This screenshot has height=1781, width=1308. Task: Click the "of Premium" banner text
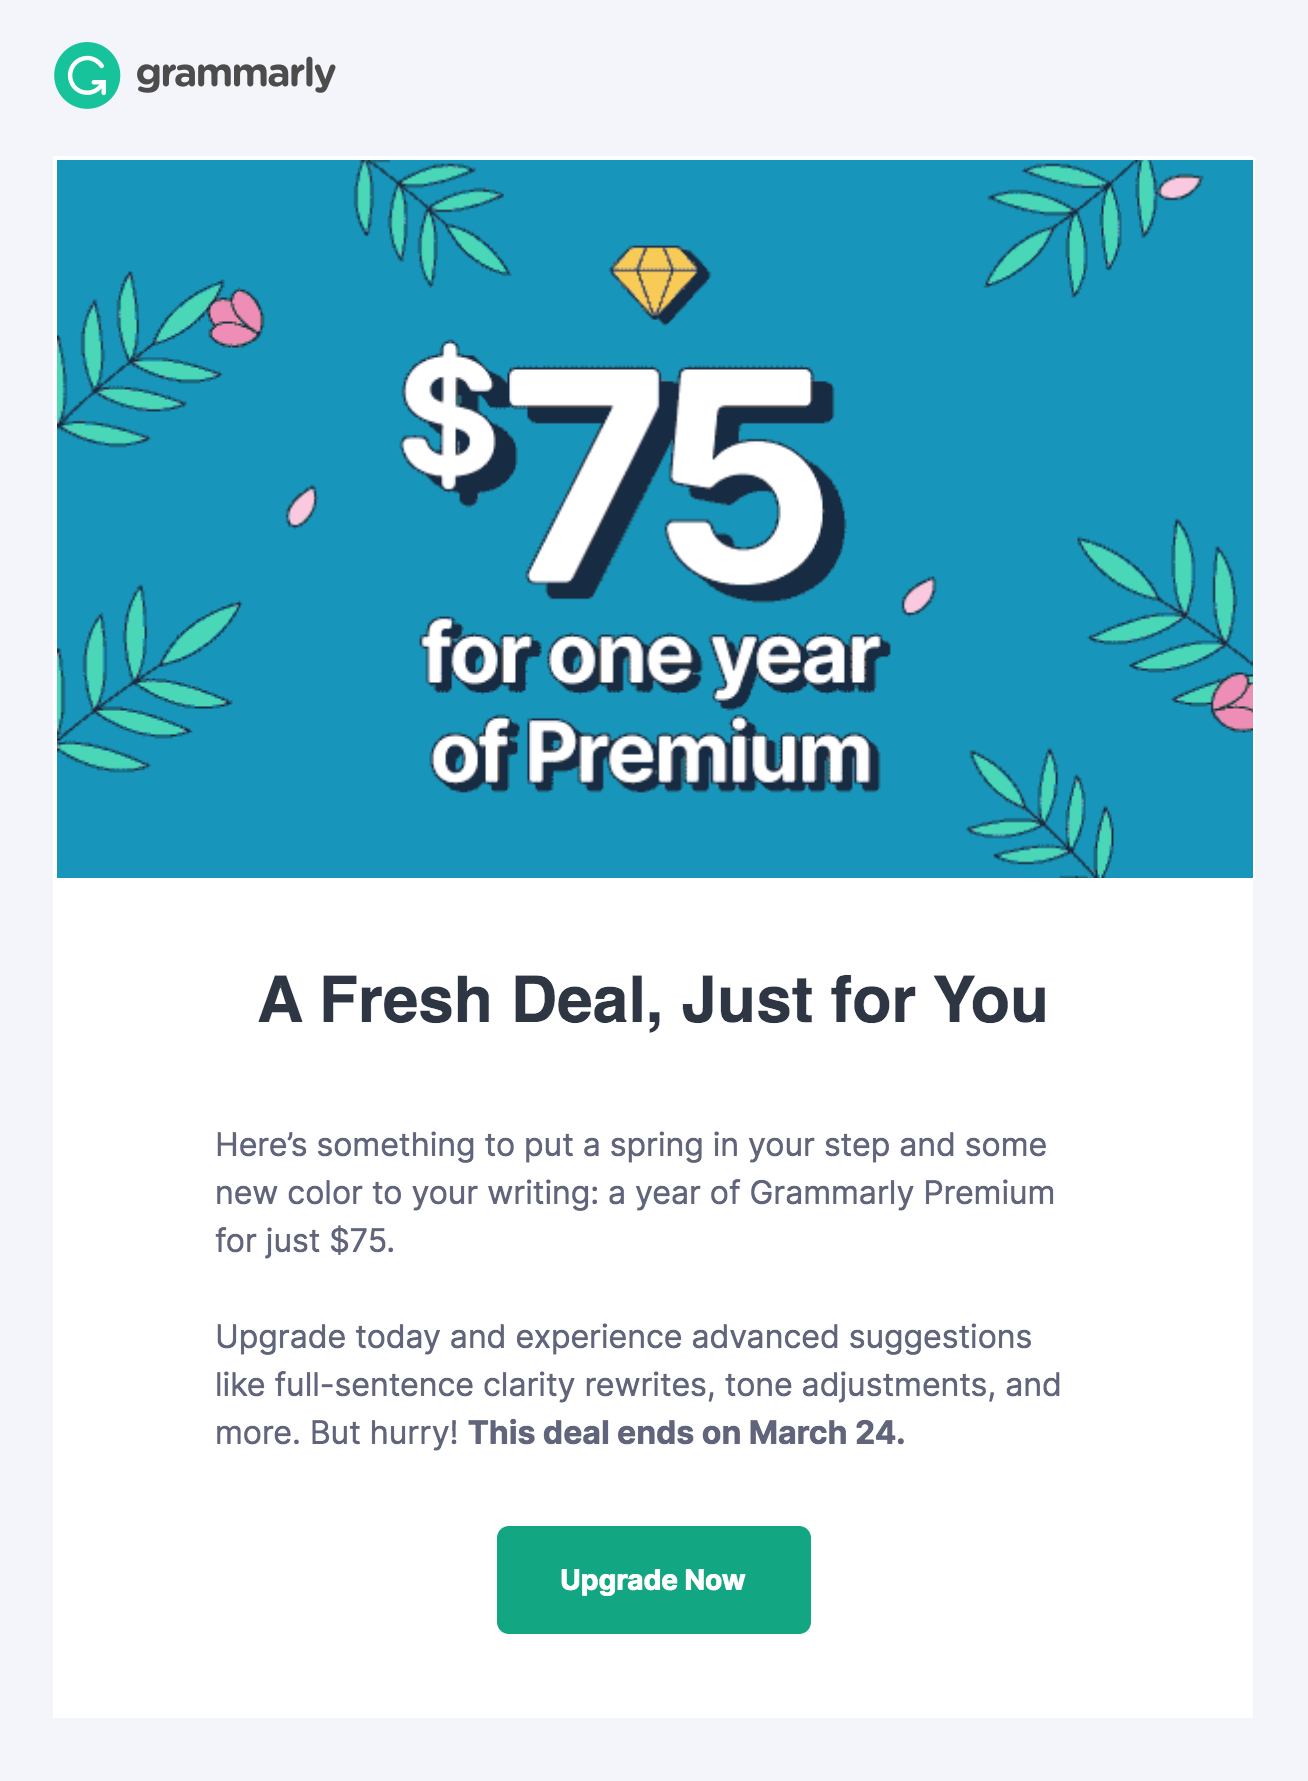point(654,752)
